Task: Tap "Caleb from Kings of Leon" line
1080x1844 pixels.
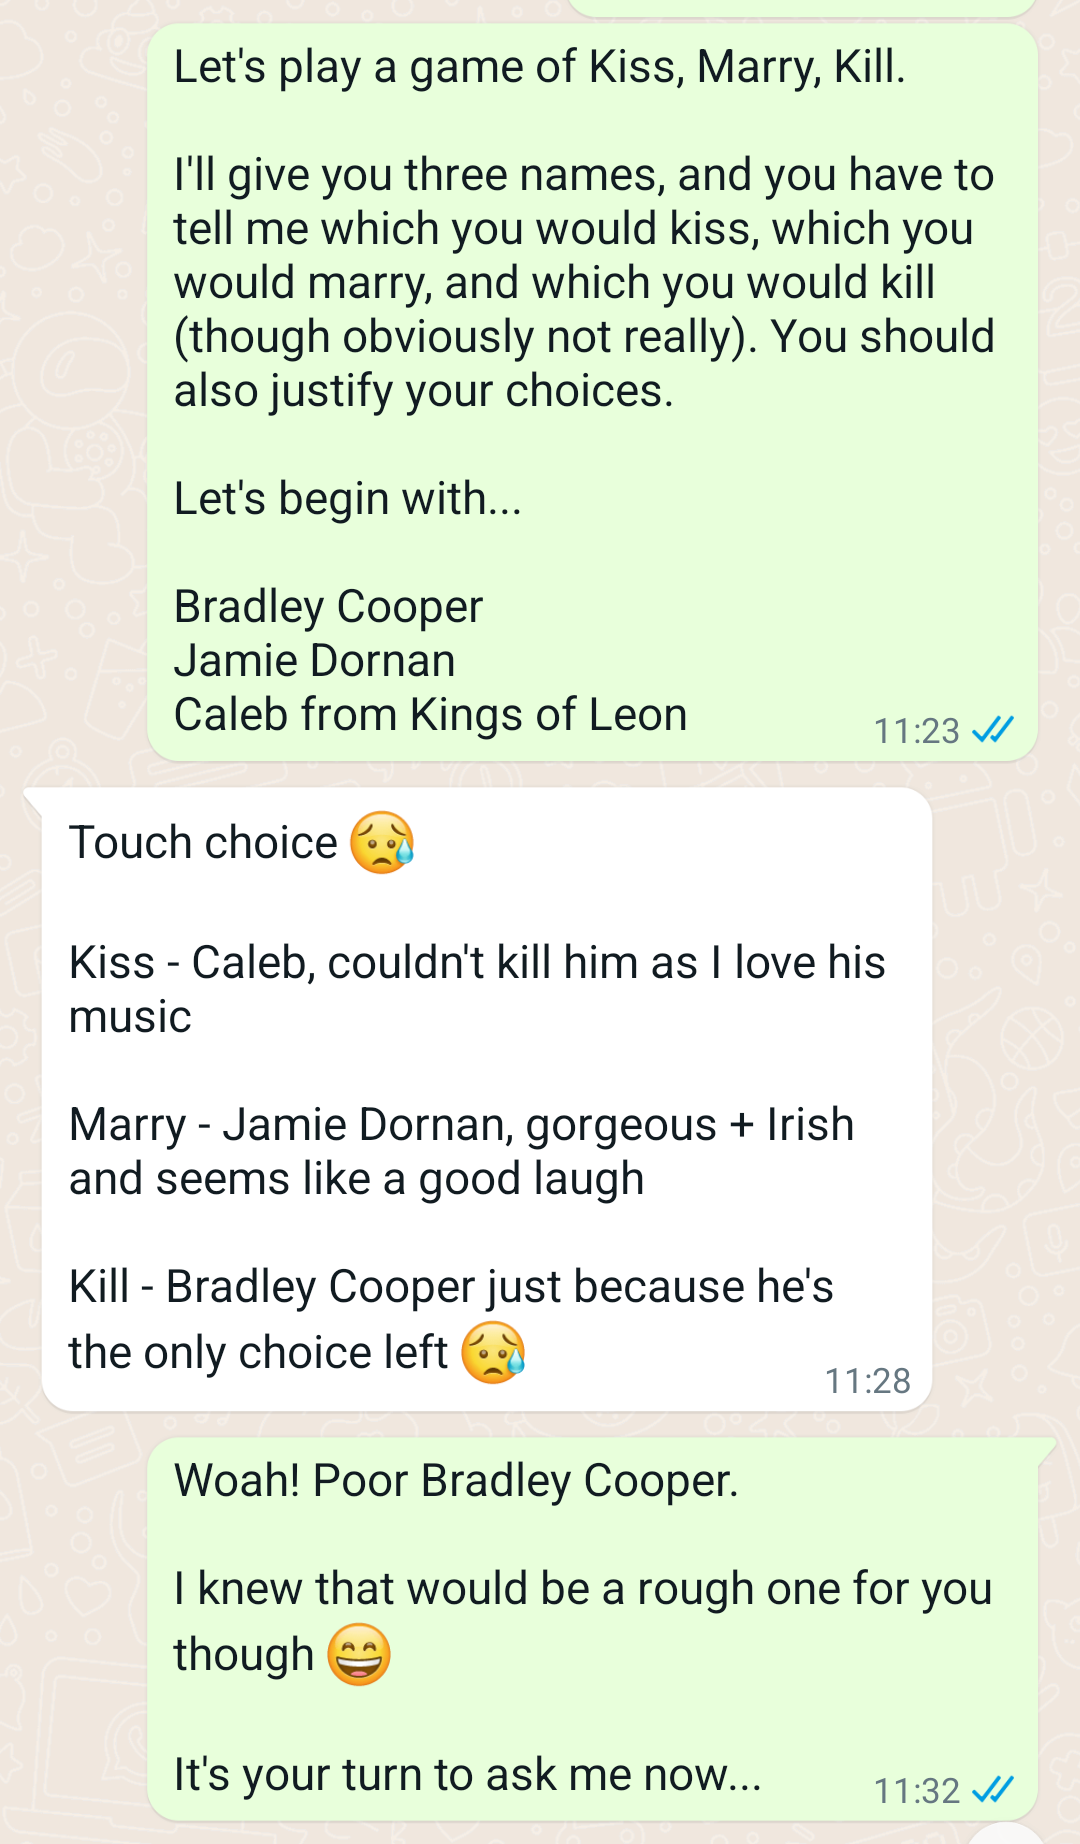Action: (431, 714)
